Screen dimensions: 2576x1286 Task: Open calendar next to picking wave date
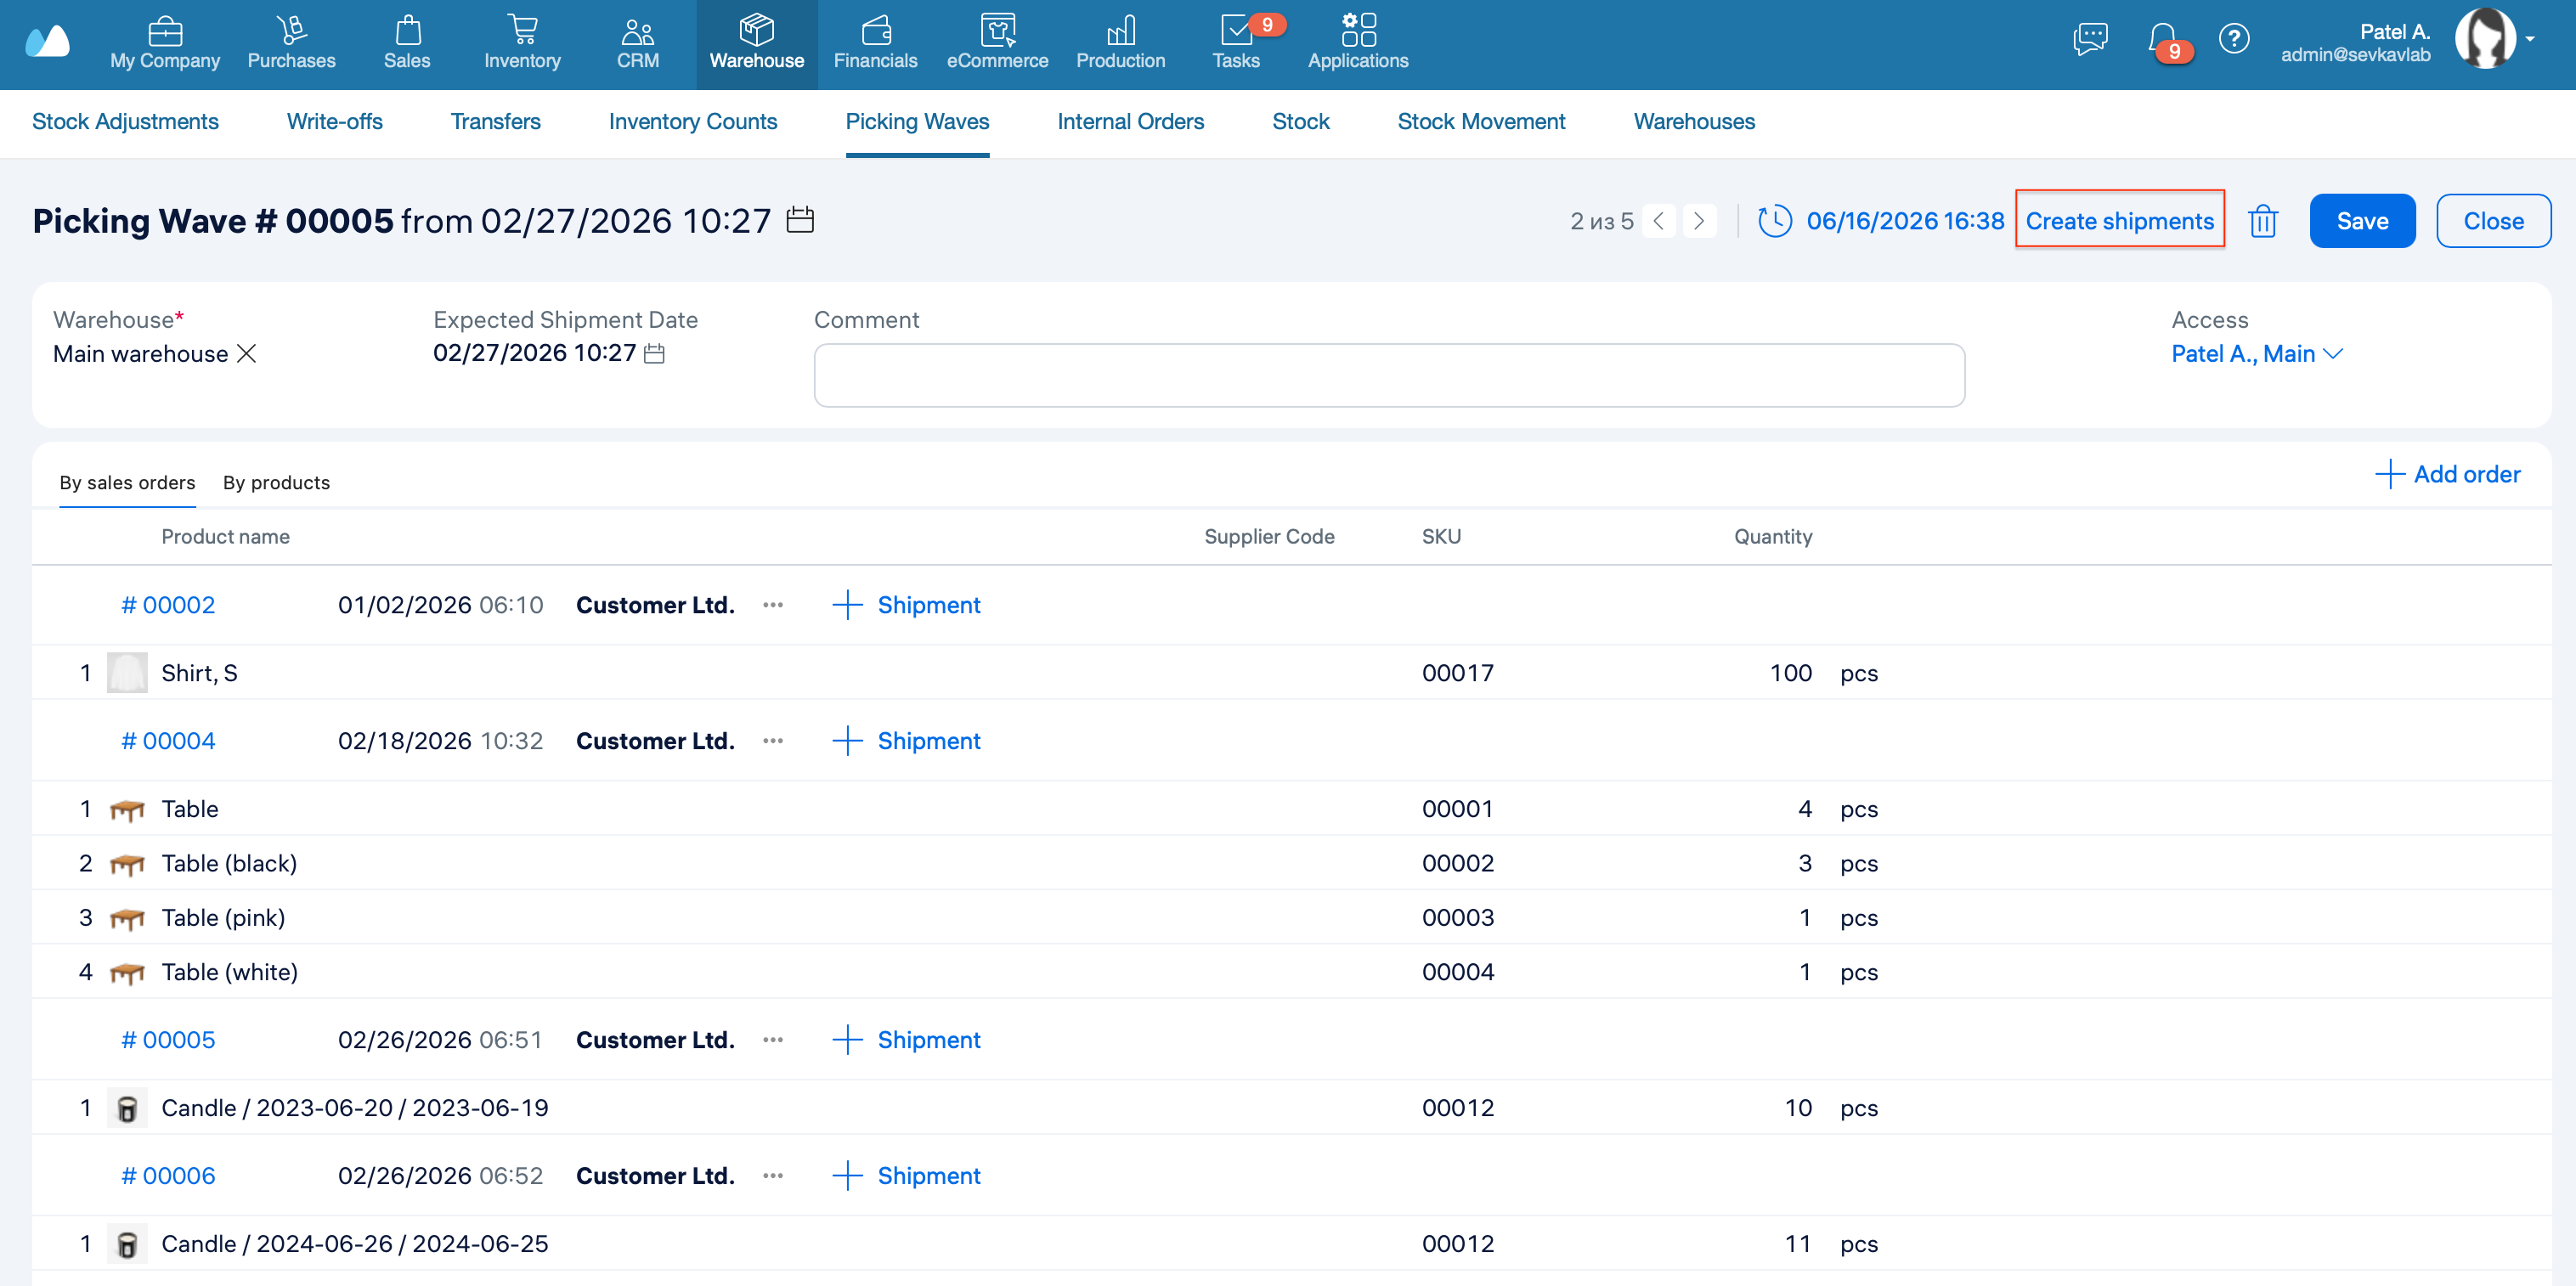800,219
